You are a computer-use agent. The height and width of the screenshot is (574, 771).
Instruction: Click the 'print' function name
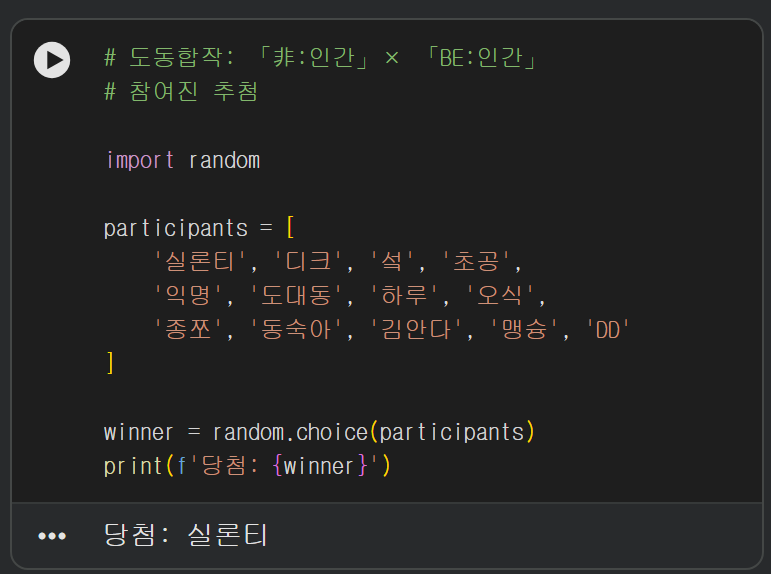point(133,466)
